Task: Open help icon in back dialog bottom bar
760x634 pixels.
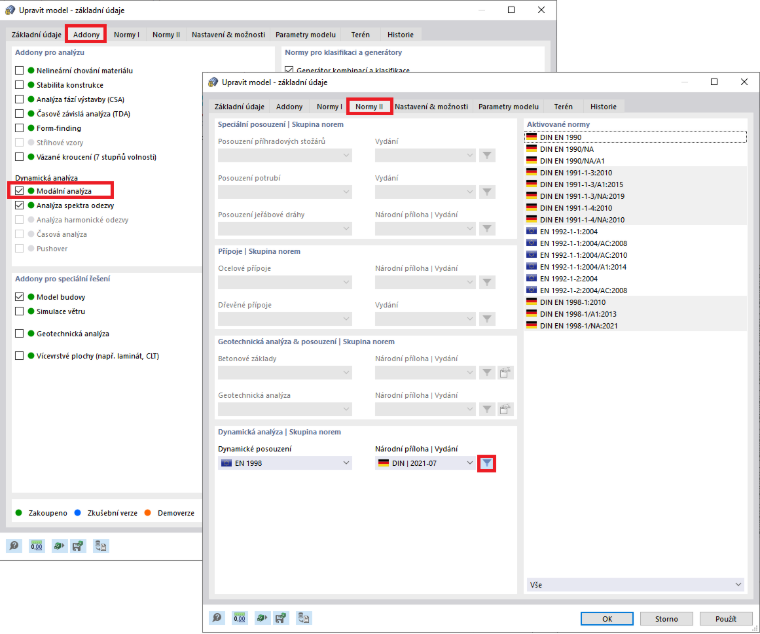Action: [14, 546]
